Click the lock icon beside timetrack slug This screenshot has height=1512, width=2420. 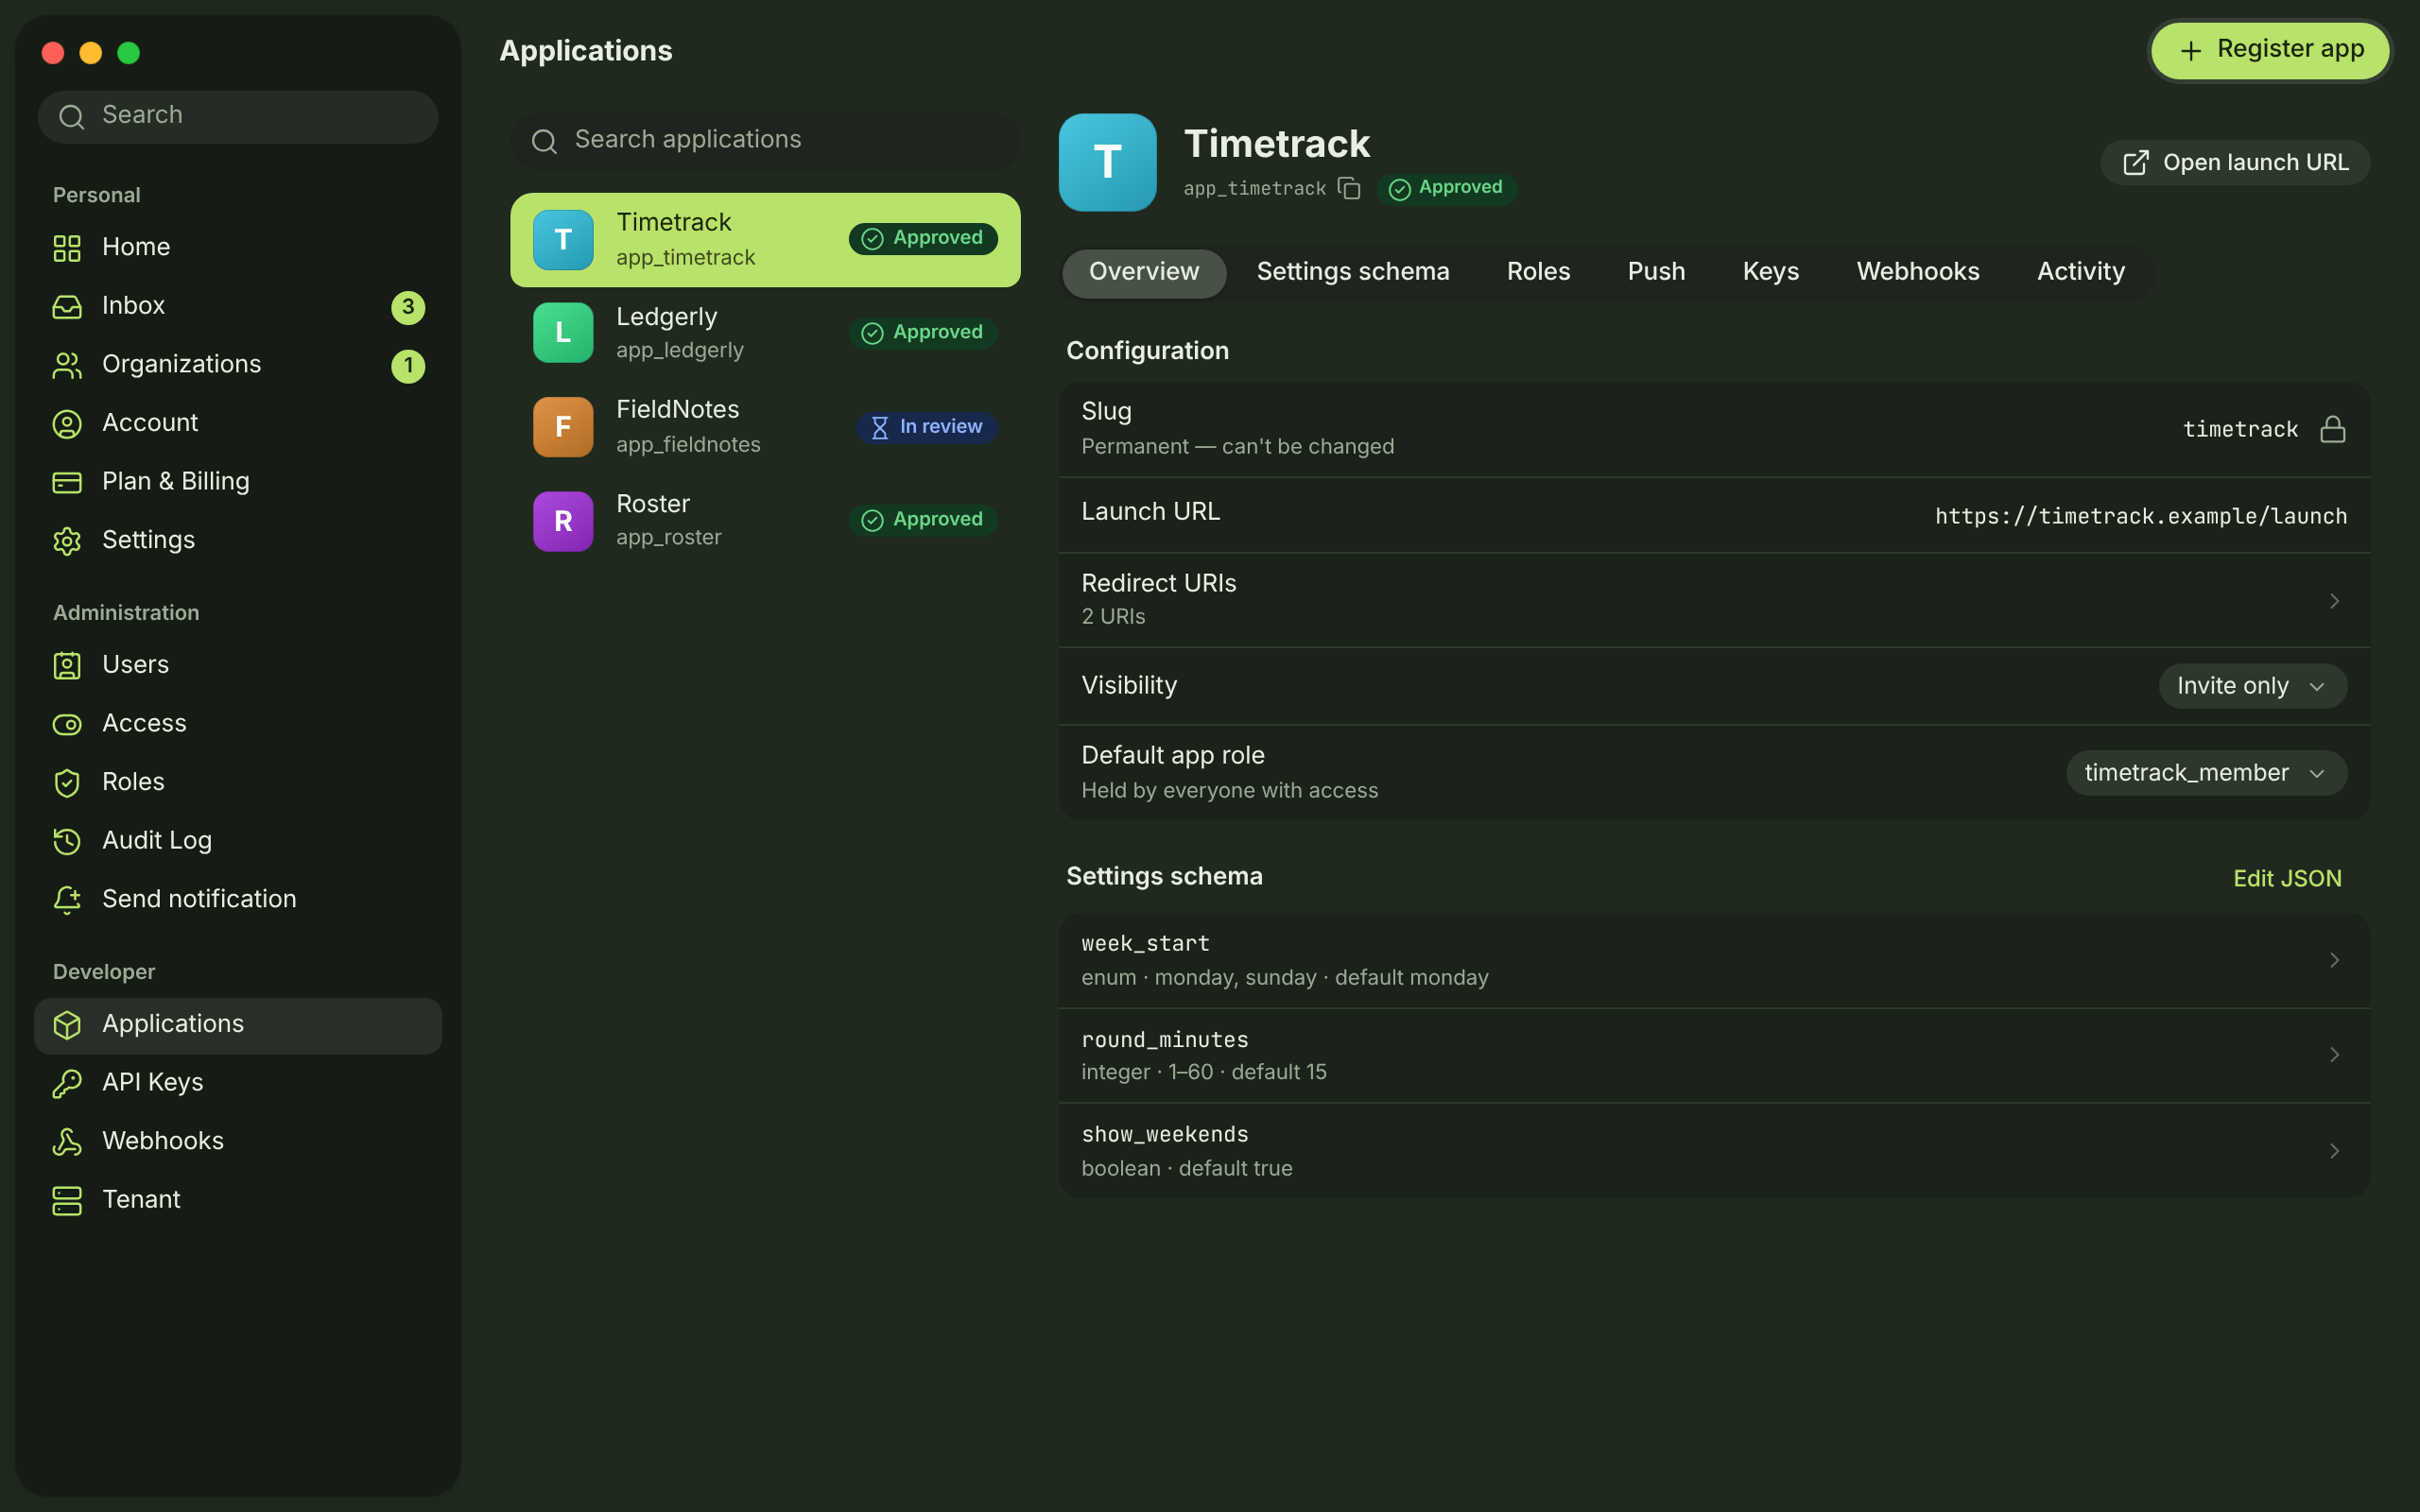(2333, 429)
